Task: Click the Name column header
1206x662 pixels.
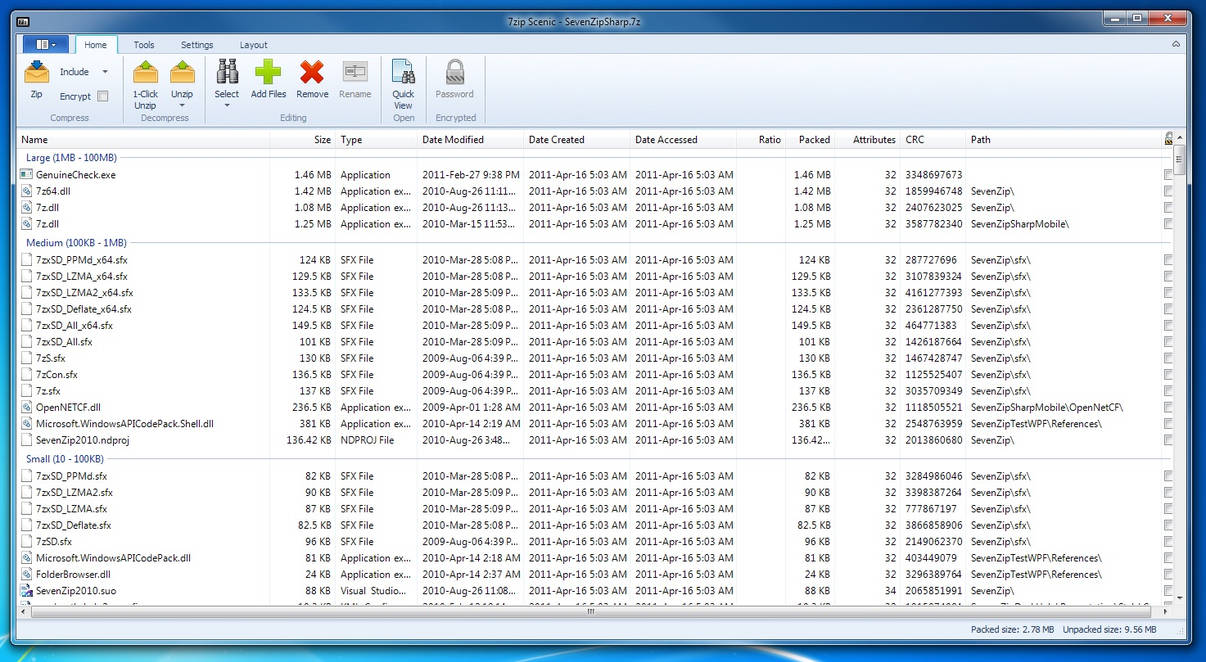Action: point(34,139)
